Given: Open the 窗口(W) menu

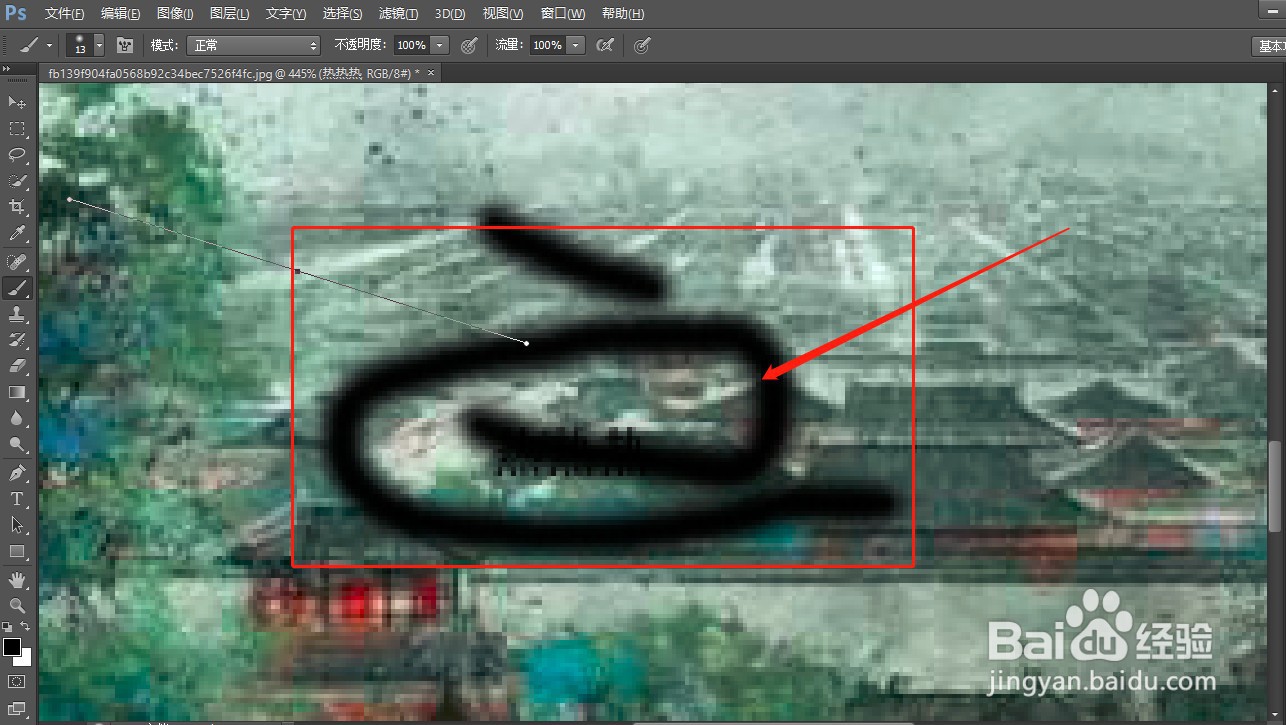Looking at the screenshot, I should (x=562, y=14).
